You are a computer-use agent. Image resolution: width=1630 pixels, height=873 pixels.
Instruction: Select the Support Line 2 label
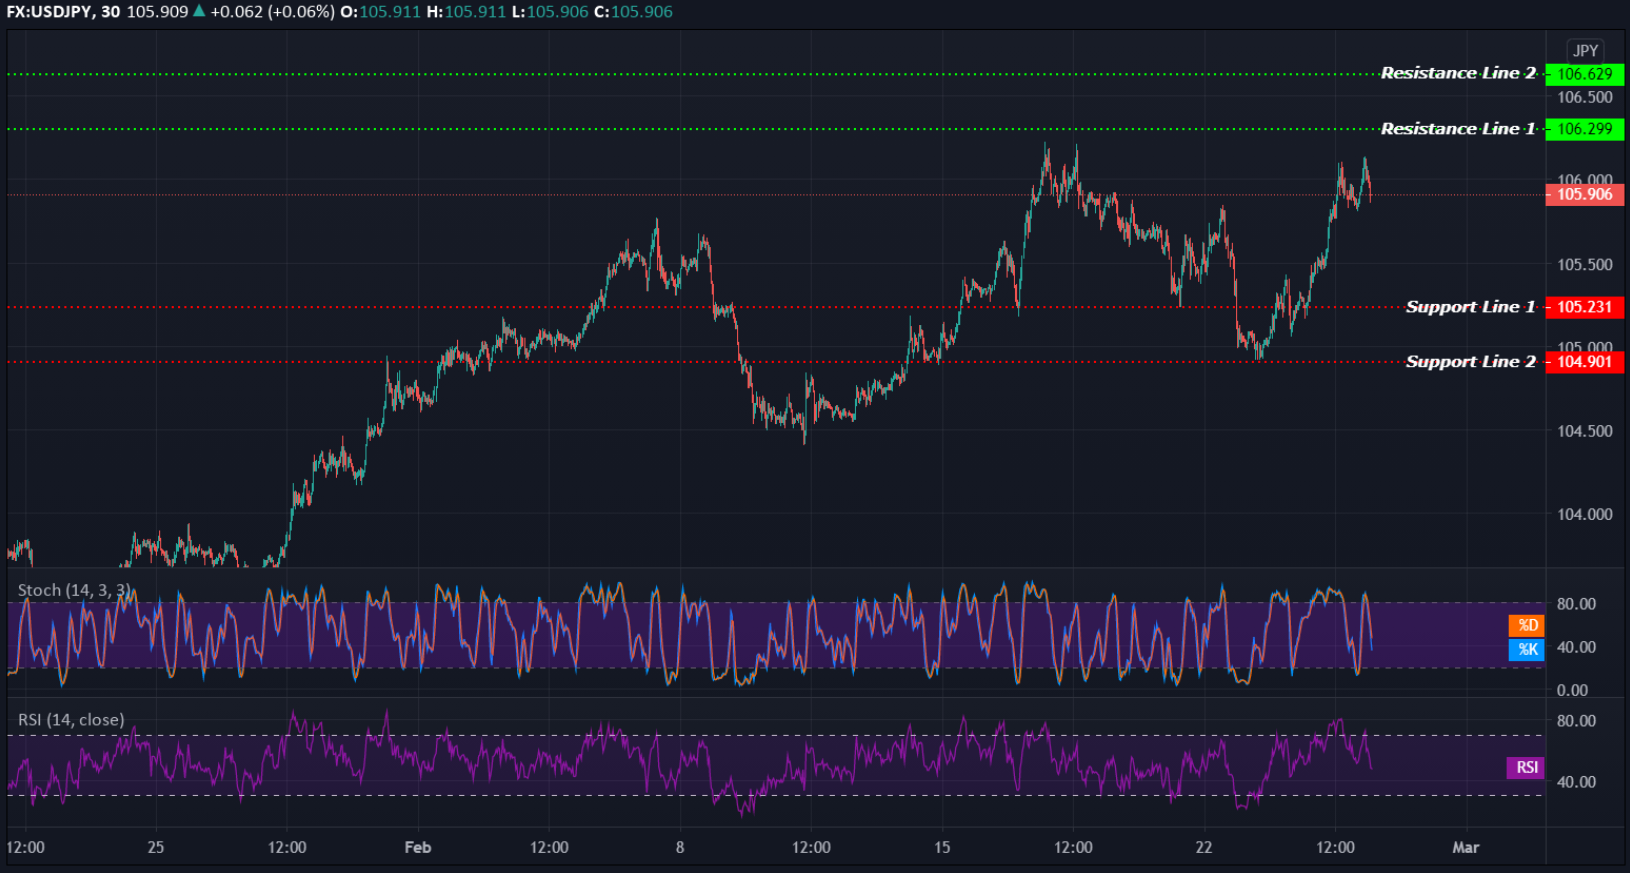point(1470,362)
